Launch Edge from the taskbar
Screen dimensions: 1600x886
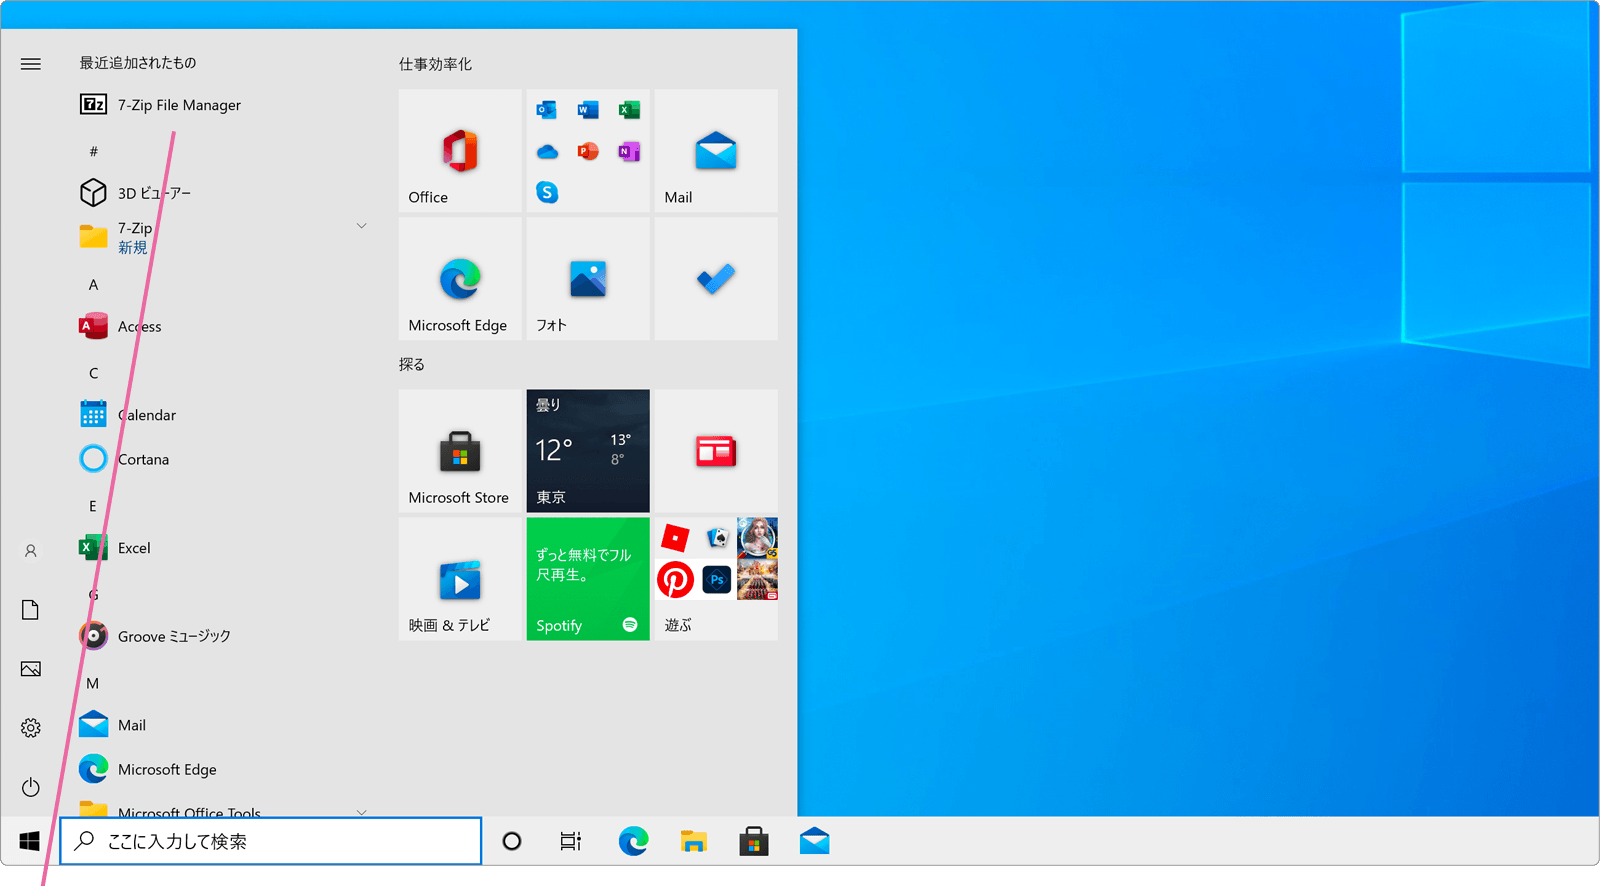point(633,841)
